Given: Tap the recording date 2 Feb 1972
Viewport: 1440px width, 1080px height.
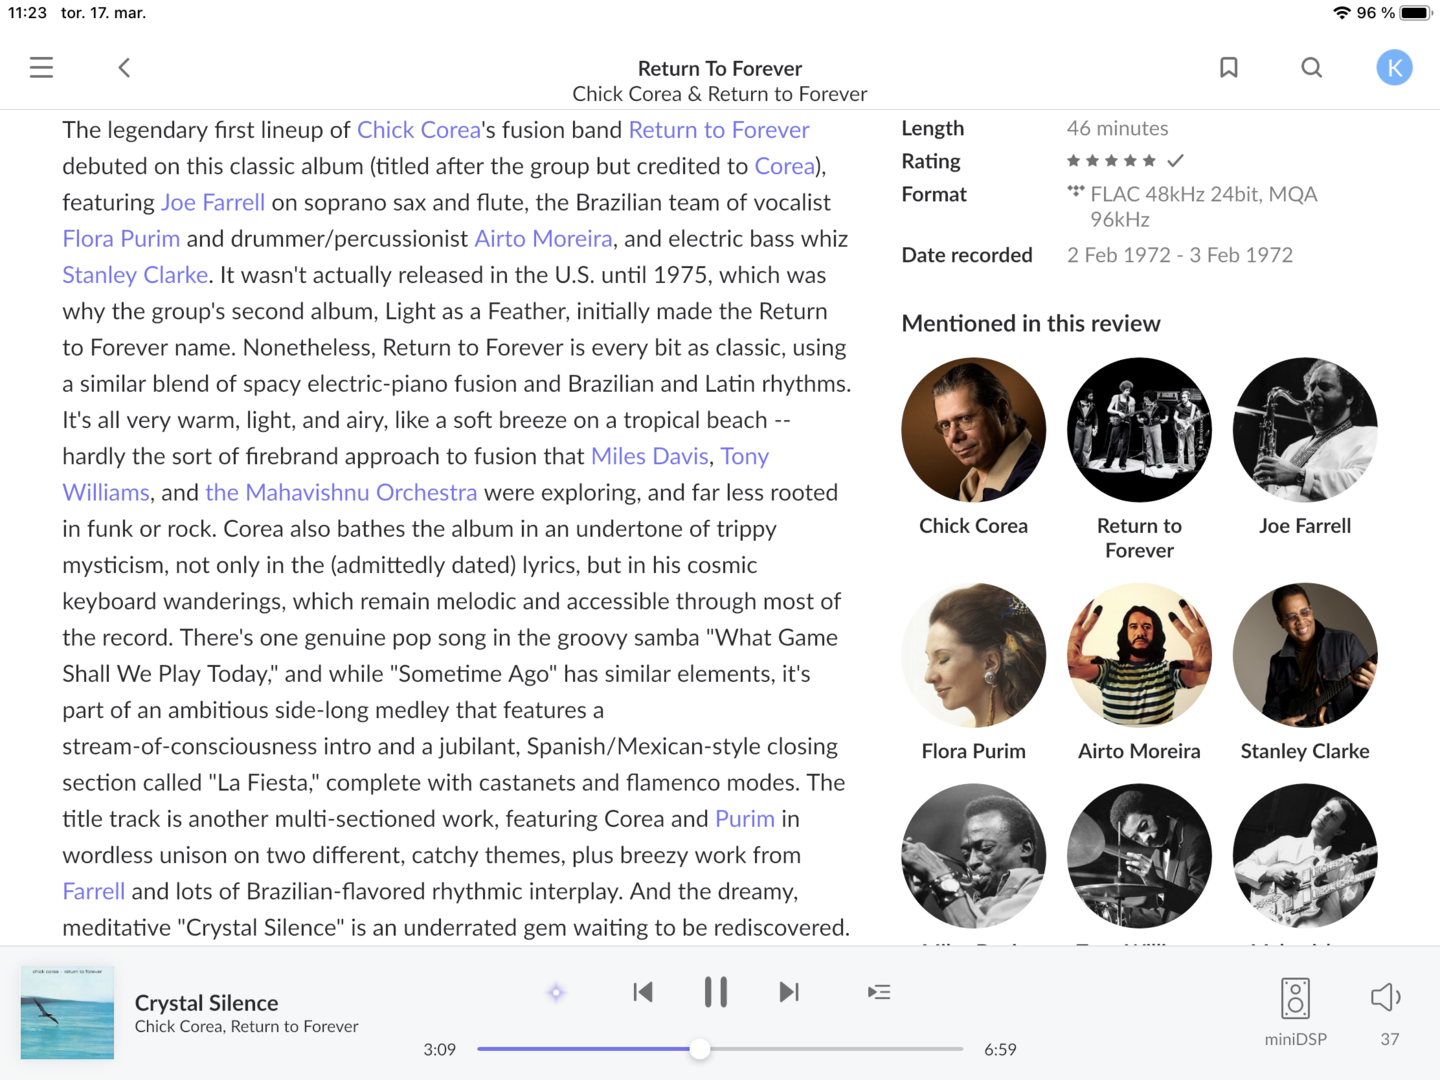Looking at the screenshot, I should coord(1180,255).
